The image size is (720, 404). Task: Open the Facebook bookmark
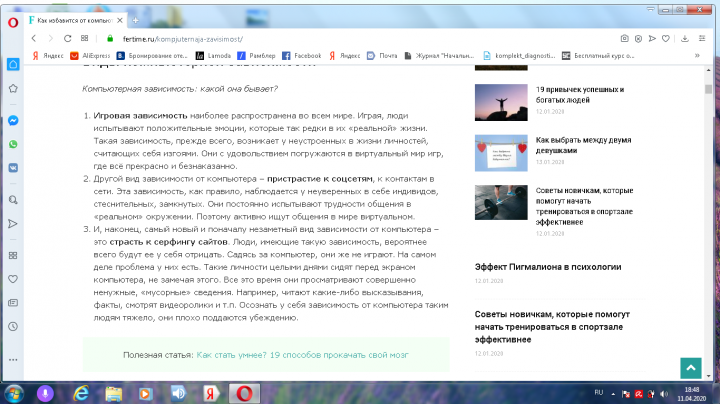pyautogui.click(x=302, y=56)
